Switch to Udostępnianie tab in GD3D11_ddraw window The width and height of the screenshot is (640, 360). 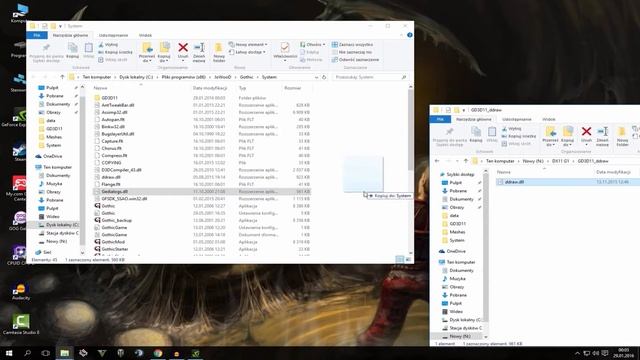pos(516,119)
